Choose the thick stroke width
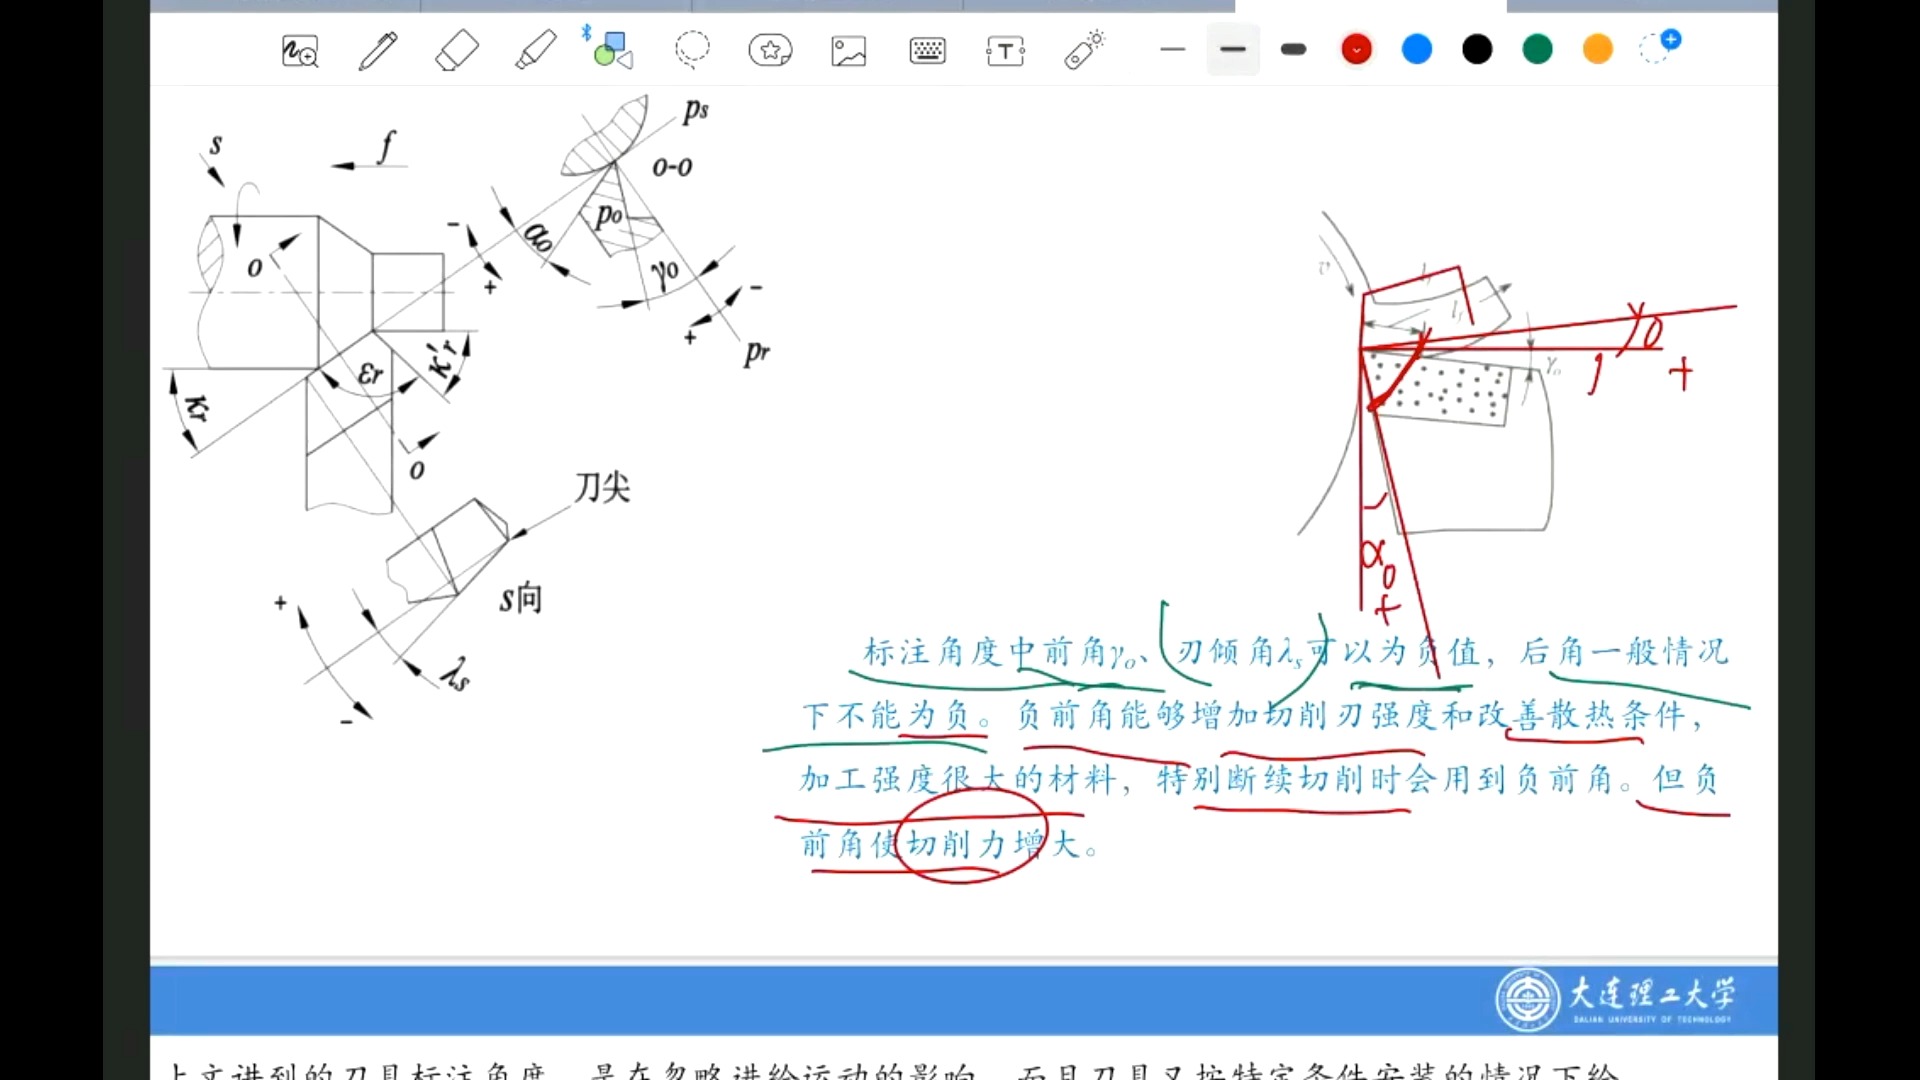Image resolution: width=1920 pixels, height=1080 pixels. tap(1293, 49)
